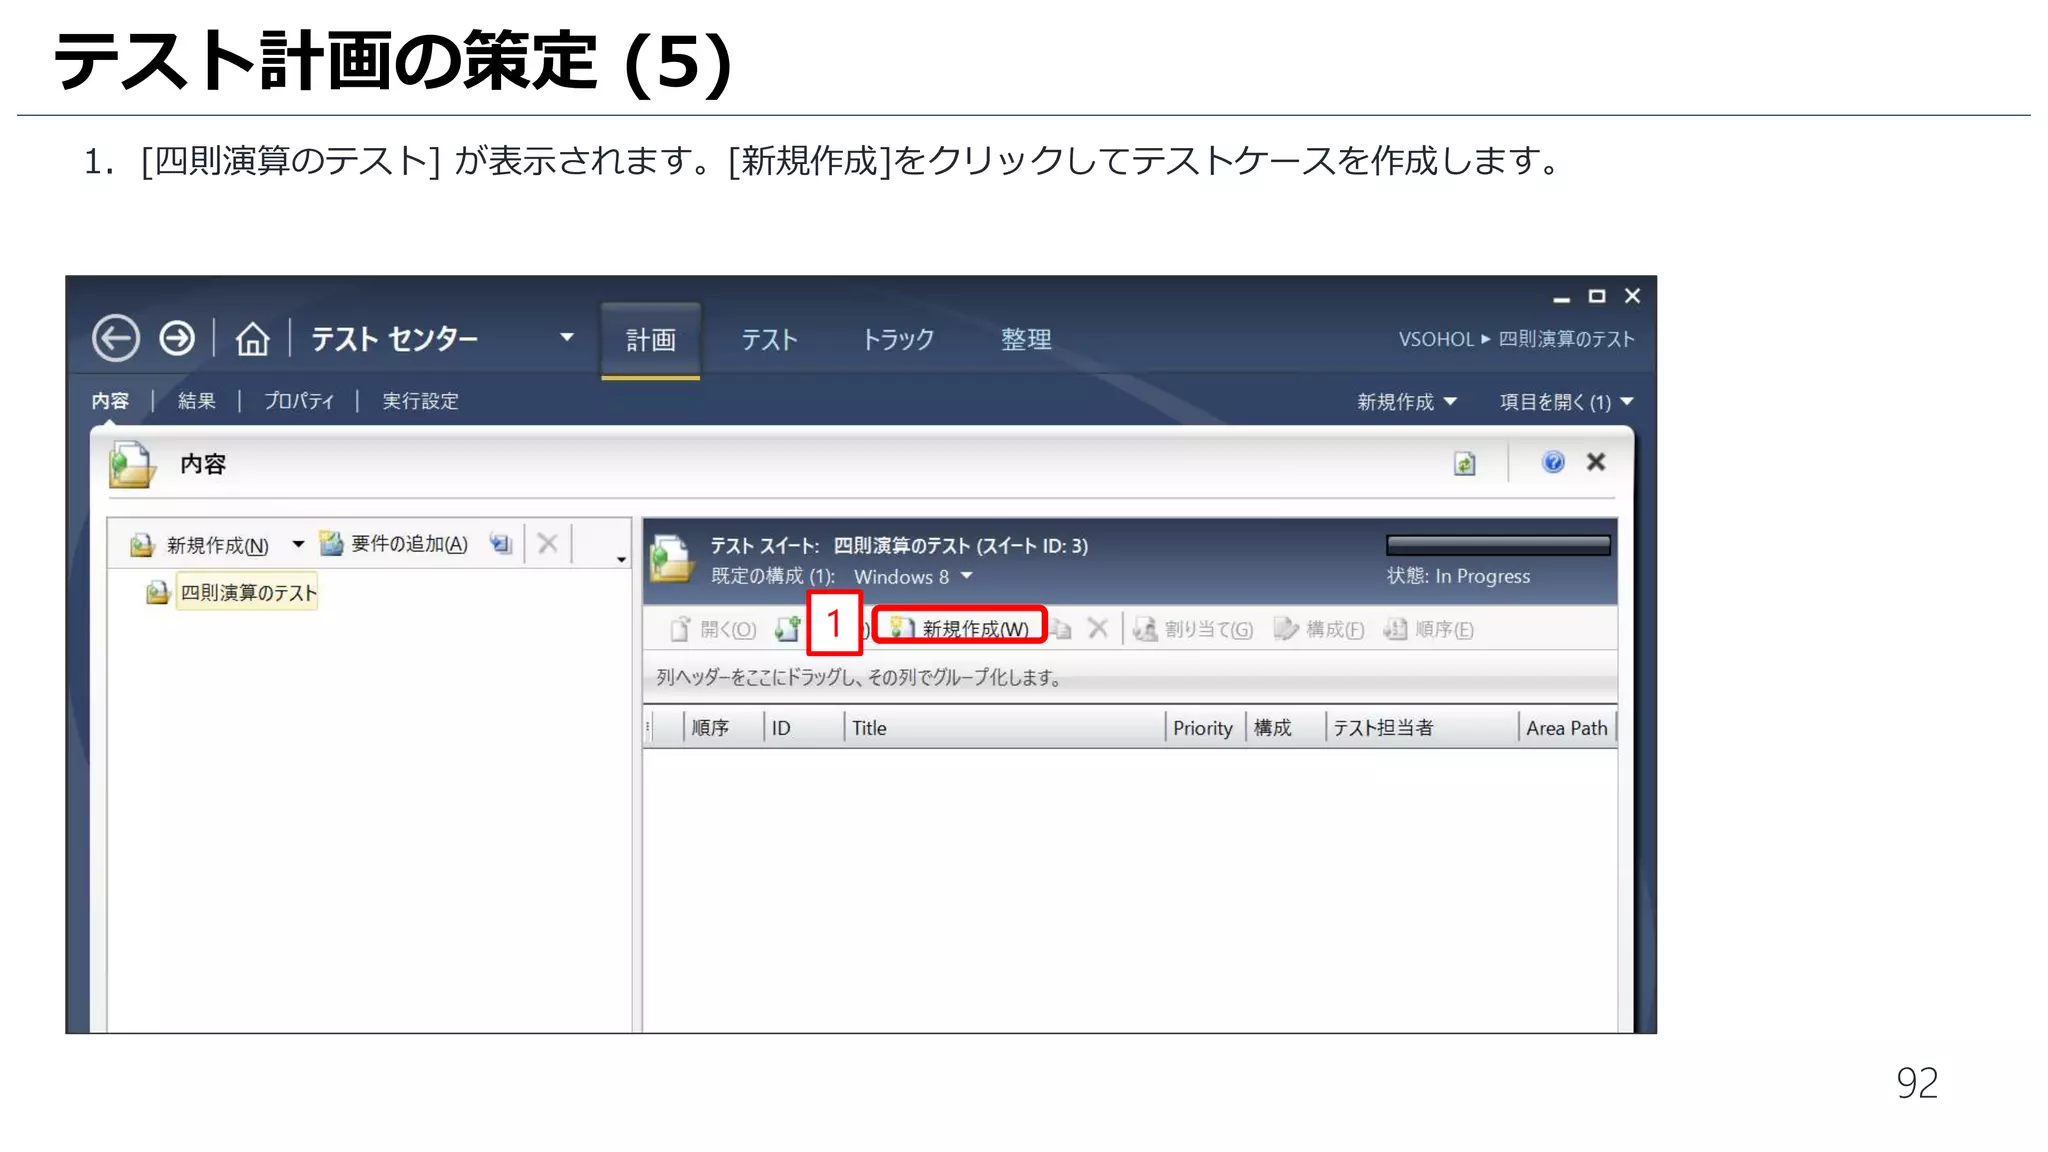The height and width of the screenshot is (1152, 2048).
Task: Click the copy icon after 新規作成(W)
Action: pos(1061,629)
